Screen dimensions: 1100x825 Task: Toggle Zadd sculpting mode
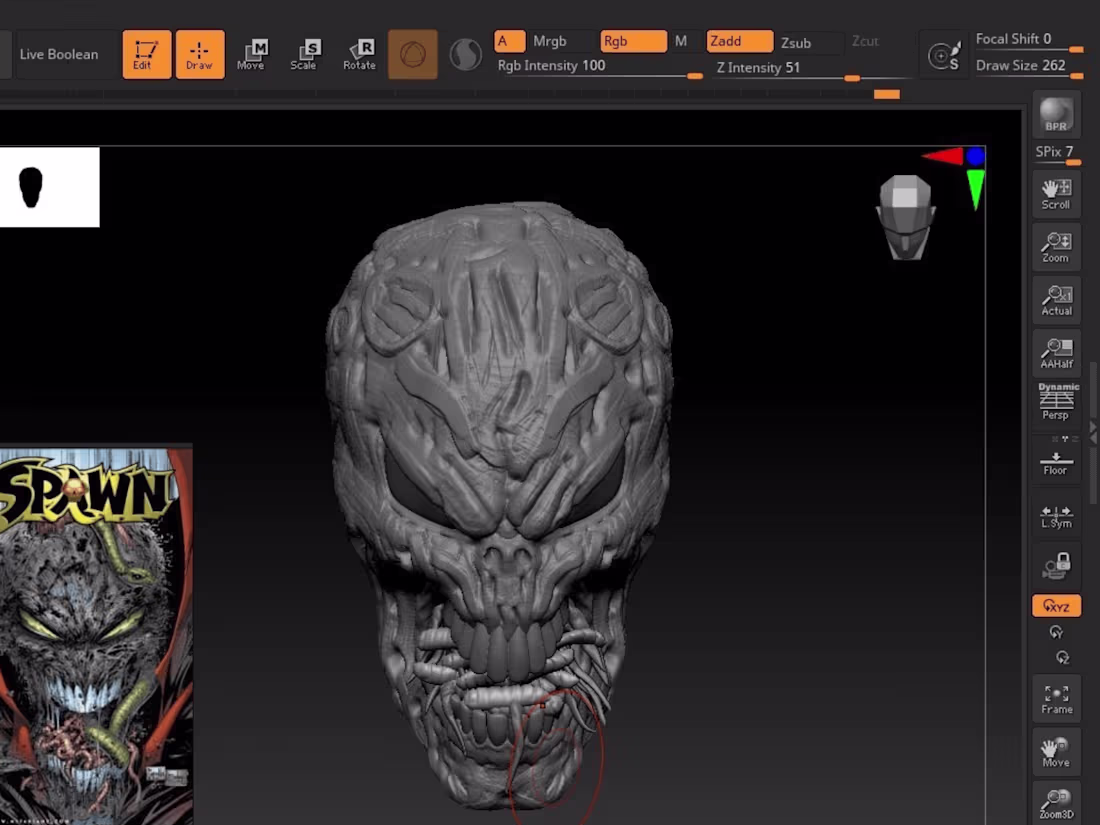tap(737, 41)
